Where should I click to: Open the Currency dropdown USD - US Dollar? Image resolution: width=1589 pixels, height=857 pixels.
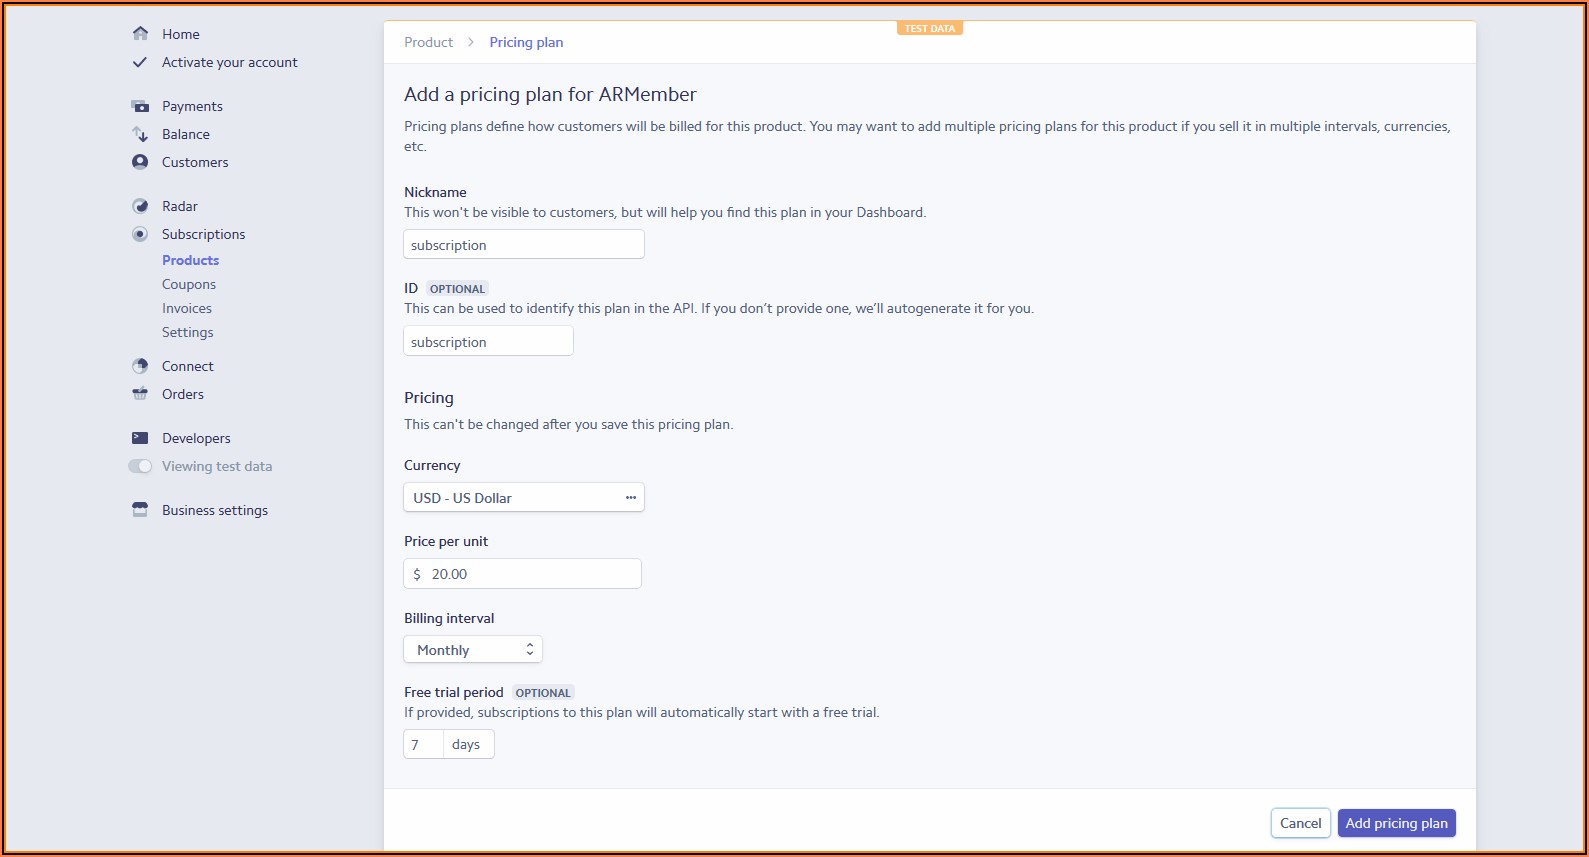[523, 498]
